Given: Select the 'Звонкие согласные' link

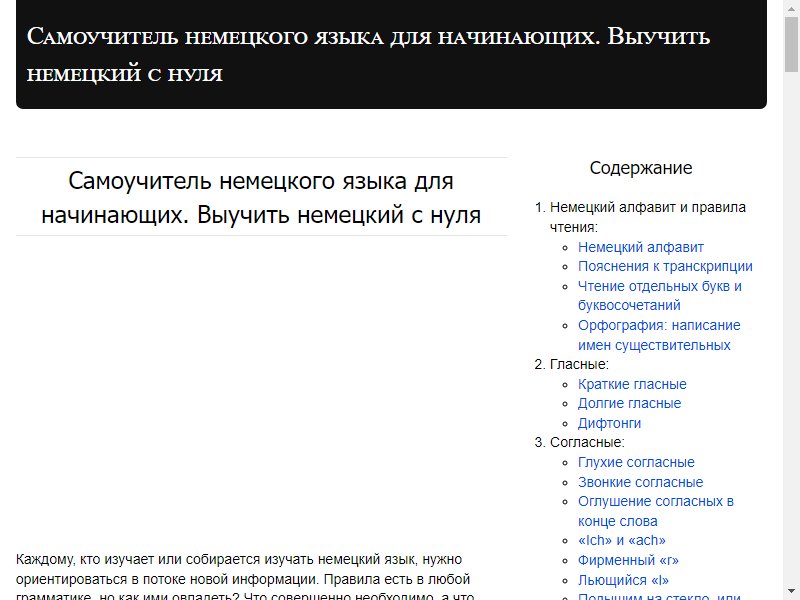Looking at the screenshot, I should [x=640, y=482].
